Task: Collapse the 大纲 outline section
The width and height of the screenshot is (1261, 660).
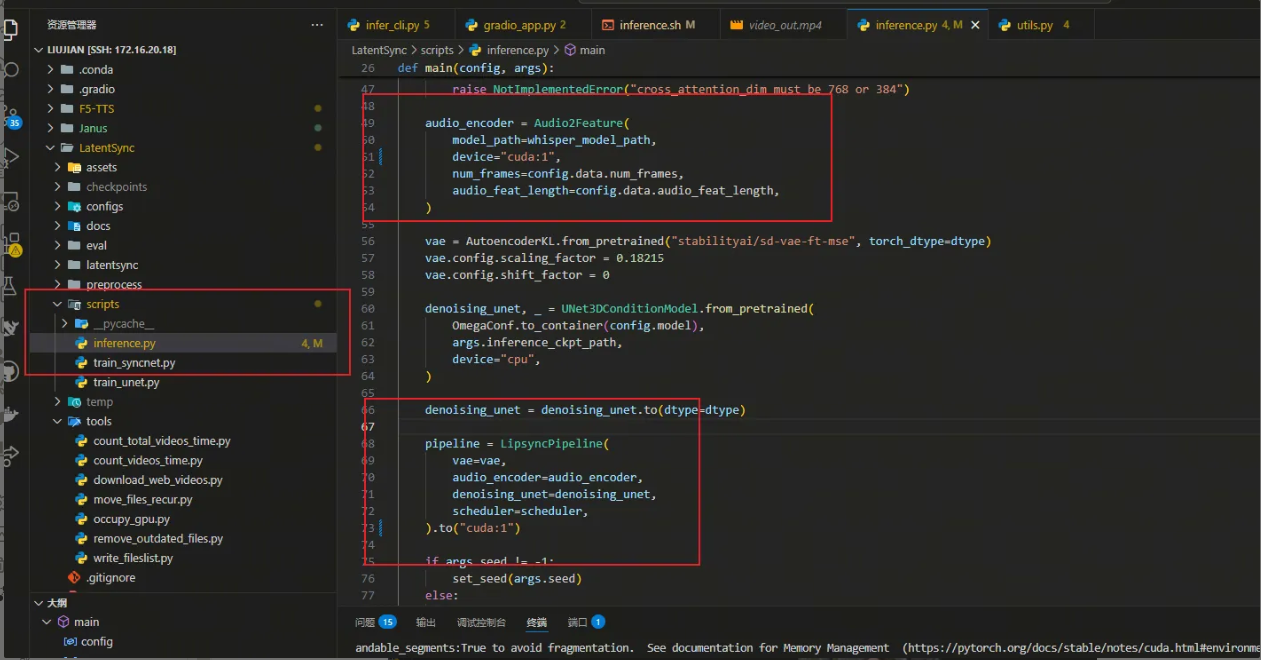Action: point(38,603)
